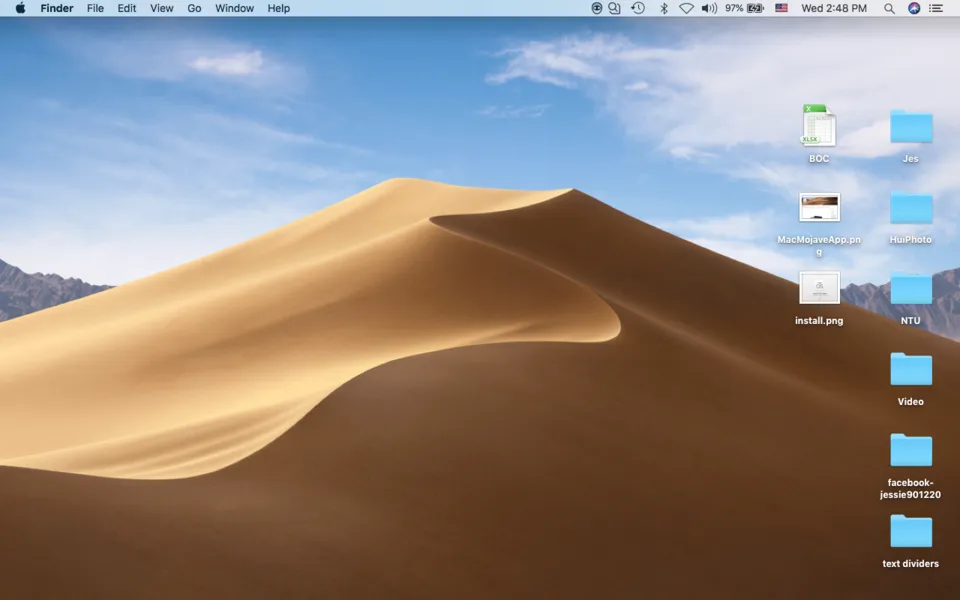Image resolution: width=960 pixels, height=600 pixels.
Task: Select the text dividers folder
Action: point(911,531)
